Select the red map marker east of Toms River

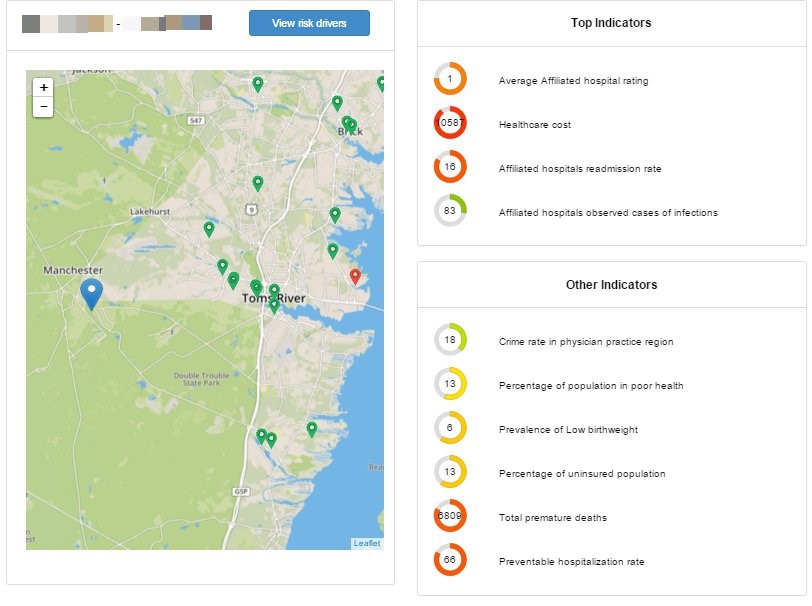[355, 277]
